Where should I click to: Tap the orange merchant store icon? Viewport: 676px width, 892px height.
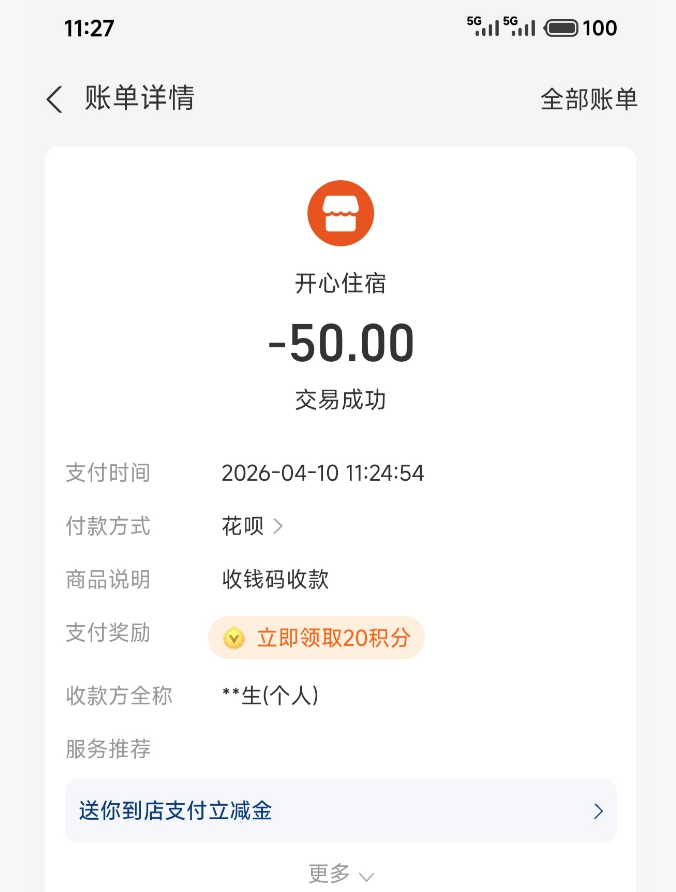click(340, 213)
